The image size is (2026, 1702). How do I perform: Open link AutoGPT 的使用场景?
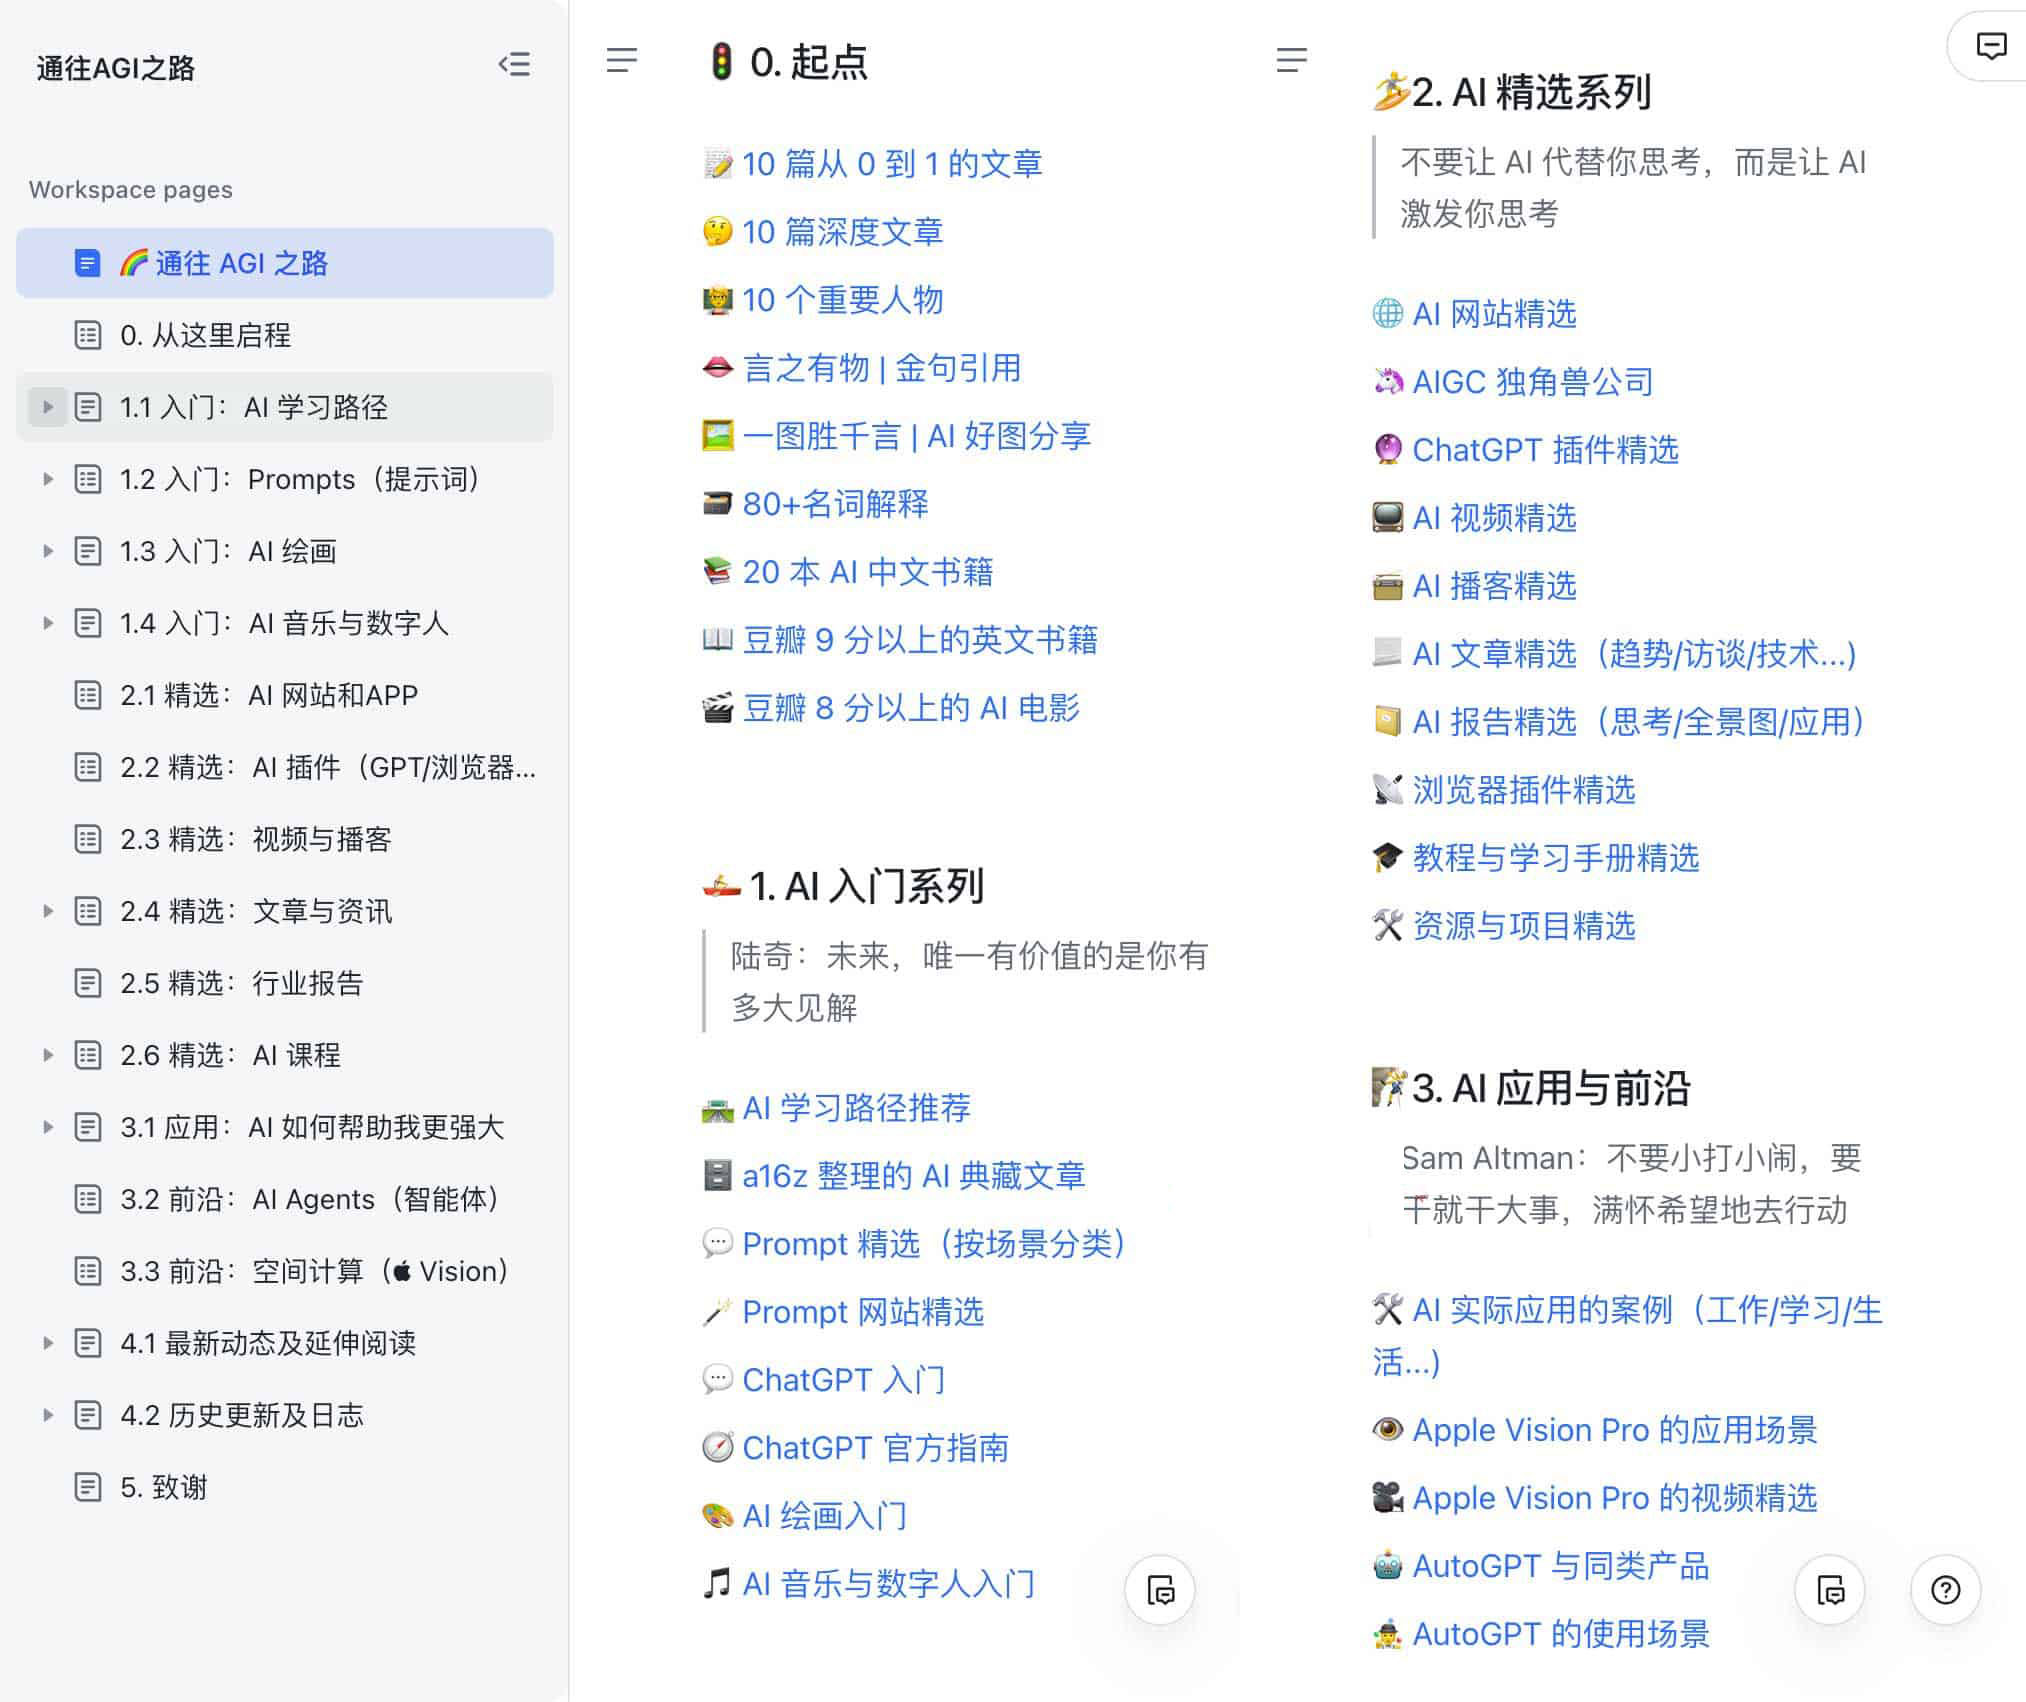pos(1560,1634)
